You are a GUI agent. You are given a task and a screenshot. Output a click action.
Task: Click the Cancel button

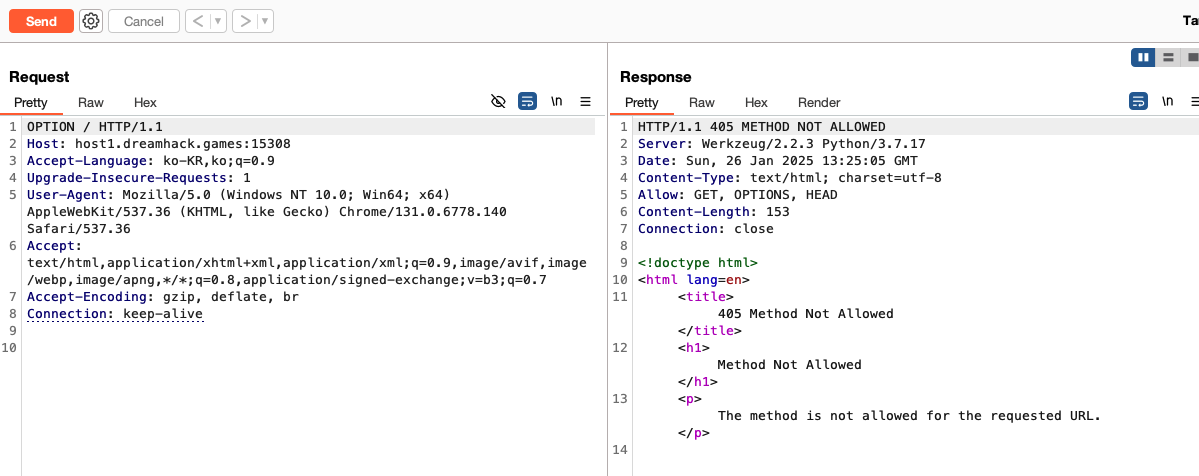tap(144, 21)
